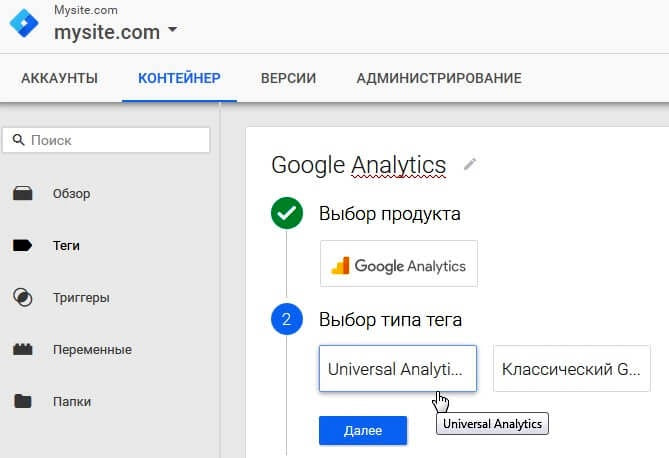The height and width of the screenshot is (458, 669).
Task: Click the step 2 number circle
Action: [x=286, y=320]
